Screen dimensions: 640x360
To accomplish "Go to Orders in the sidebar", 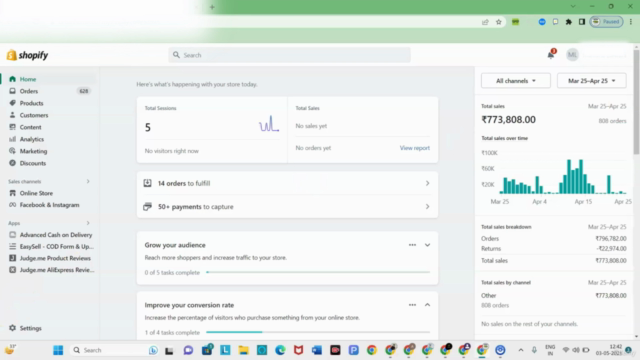I will click(x=29, y=91).
